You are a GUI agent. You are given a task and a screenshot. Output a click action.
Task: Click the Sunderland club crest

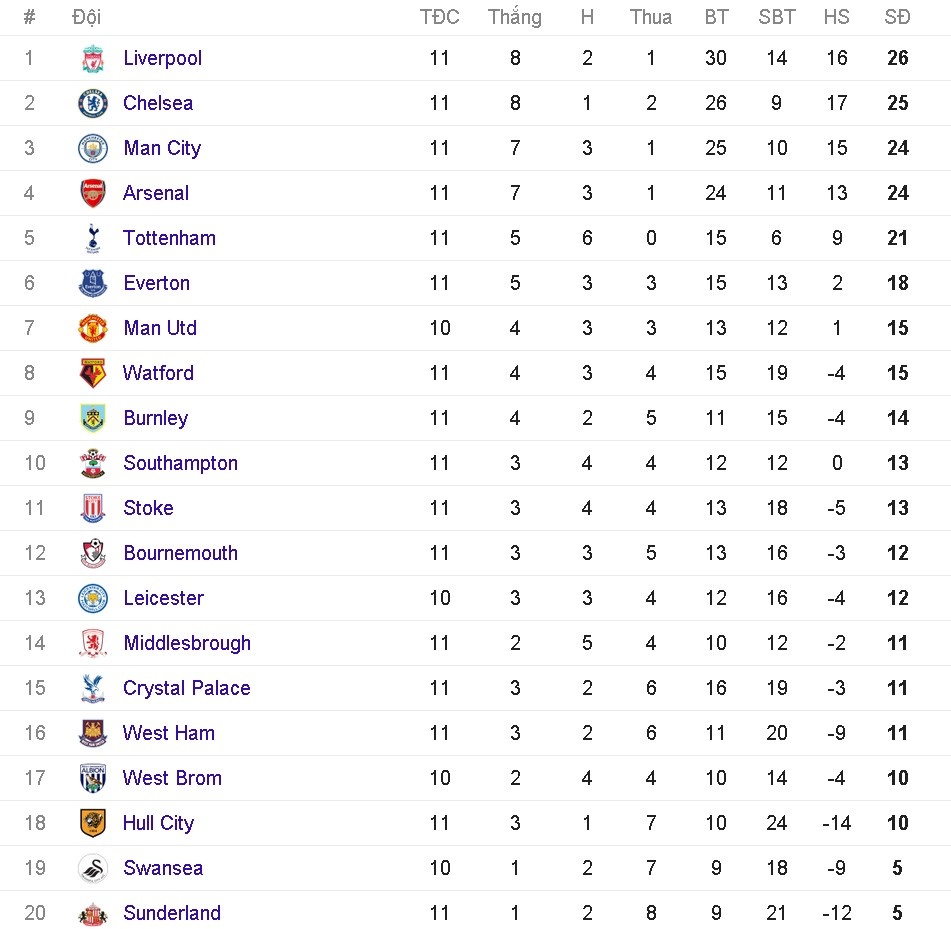pyautogui.click(x=92, y=913)
